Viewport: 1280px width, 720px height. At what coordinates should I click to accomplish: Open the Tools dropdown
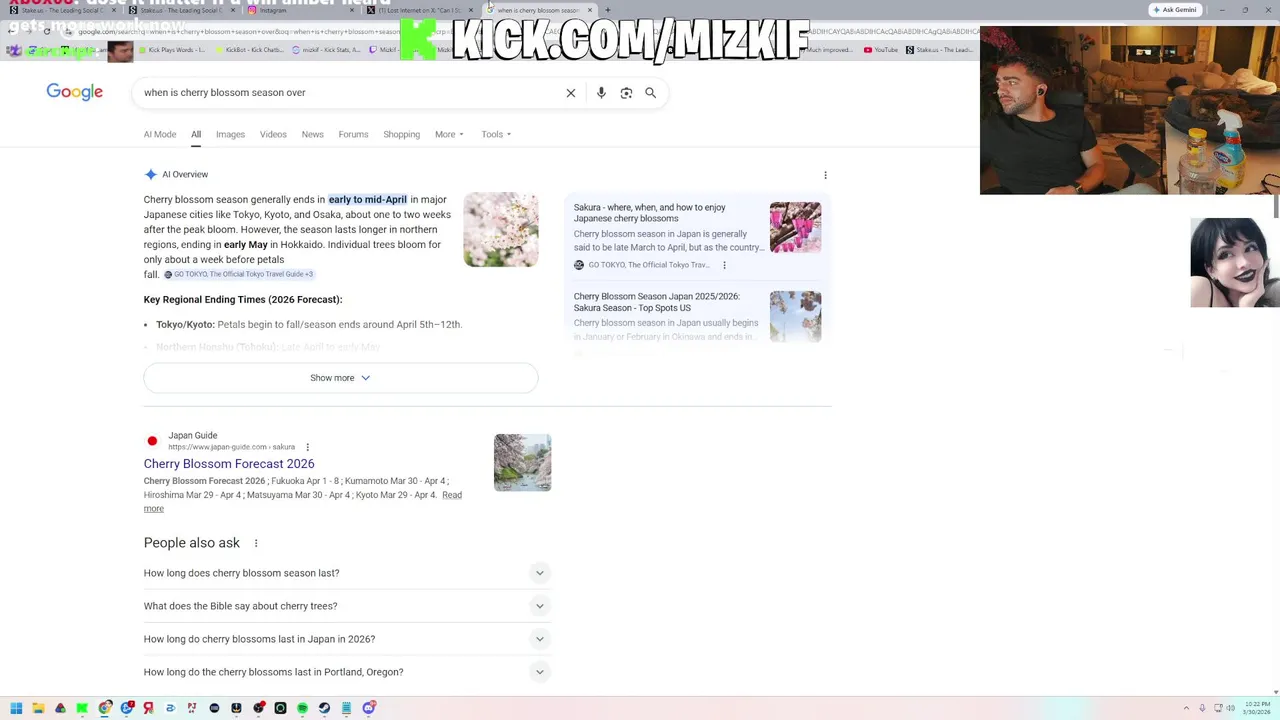pos(496,134)
